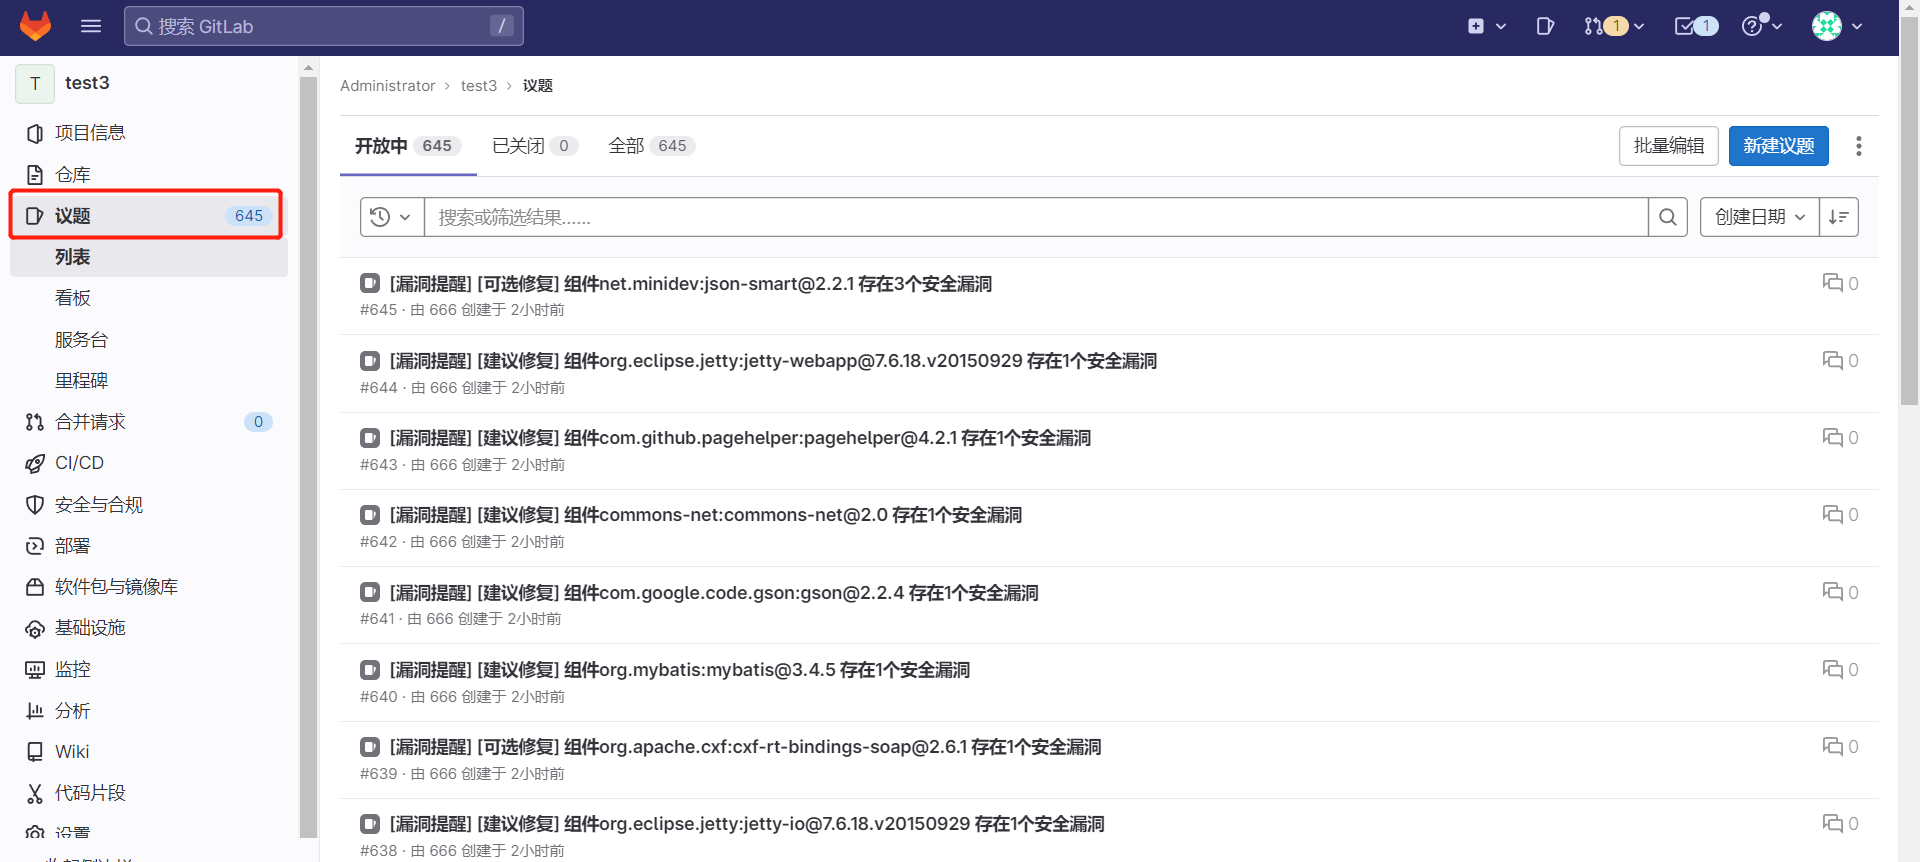Click the search magnifier button in filter bar

click(1667, 217)
